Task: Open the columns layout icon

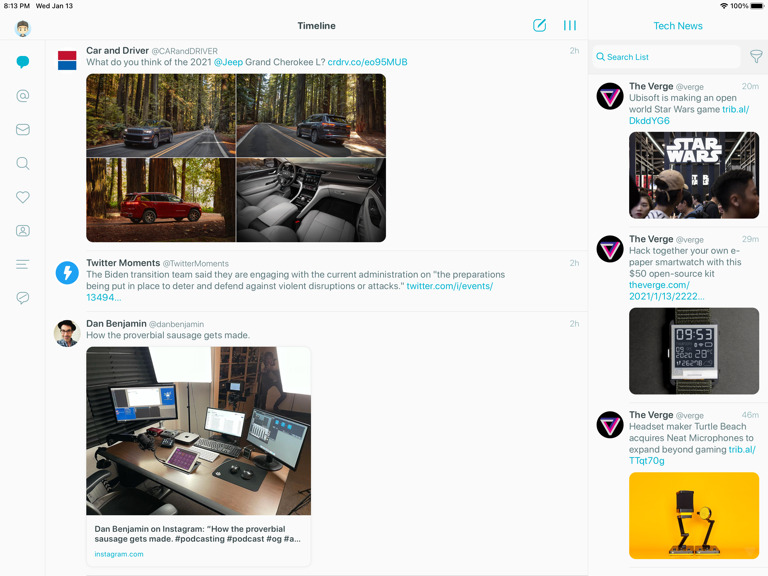Action: click(x=570, y=25)
